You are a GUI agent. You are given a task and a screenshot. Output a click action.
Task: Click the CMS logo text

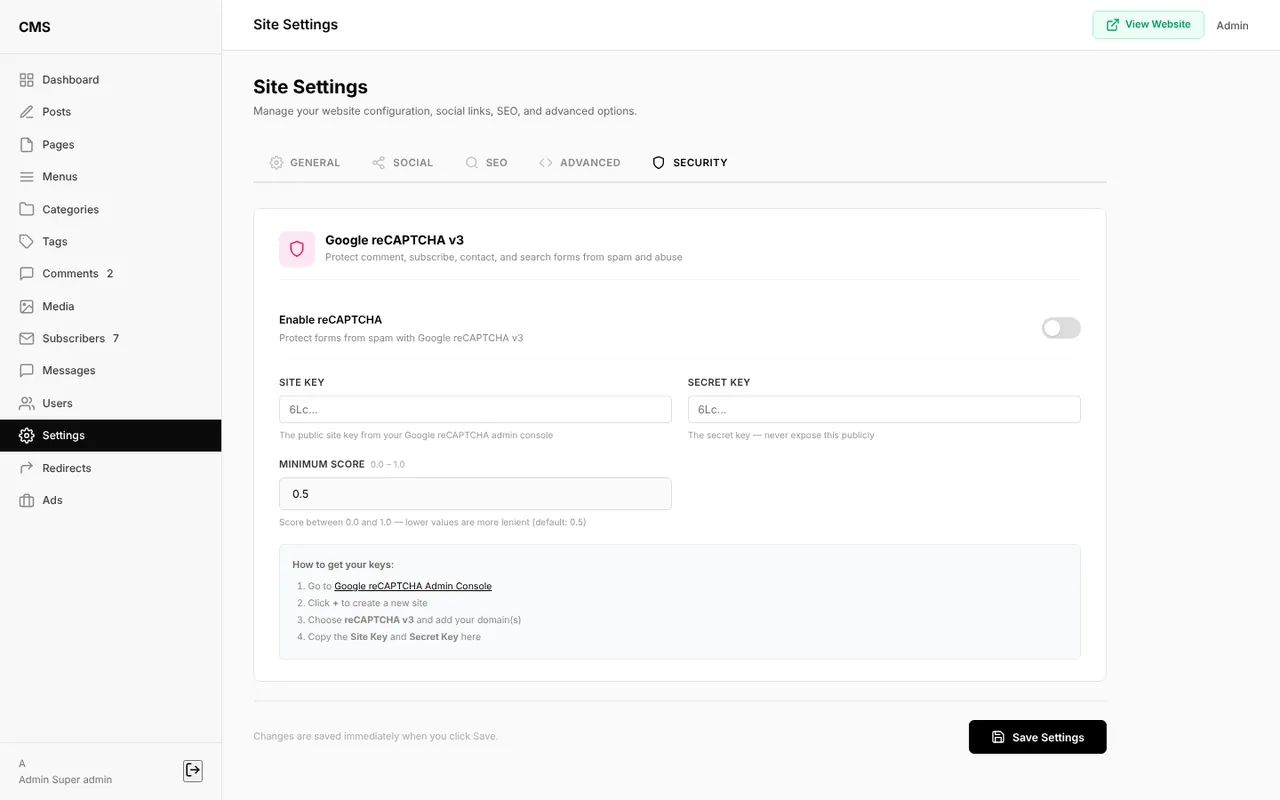pos(34,27)
